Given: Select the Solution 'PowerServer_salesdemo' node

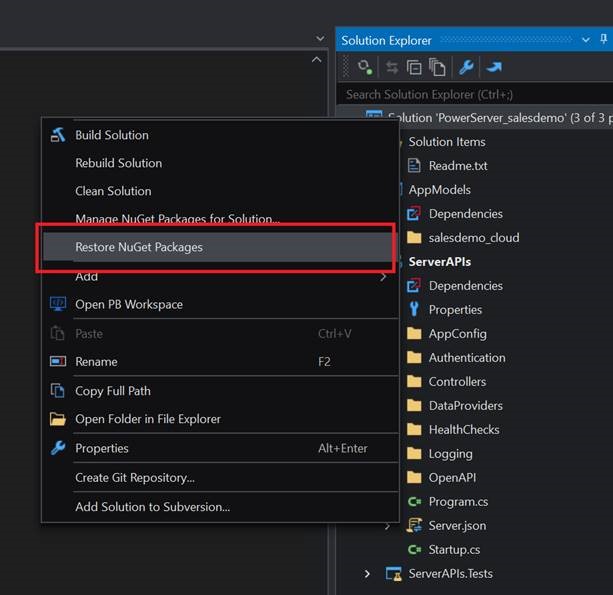Looking at the screenshot, I should [x=500, y=117].
